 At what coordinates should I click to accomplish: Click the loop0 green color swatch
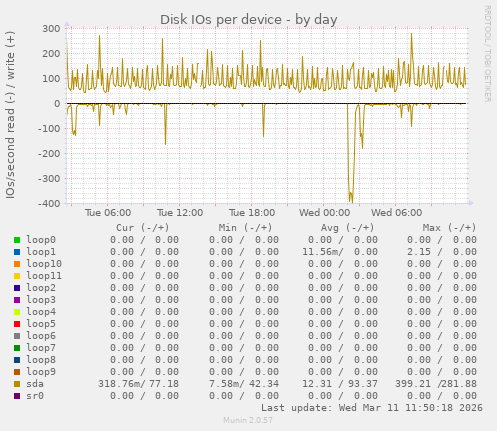tap(17, 240)
